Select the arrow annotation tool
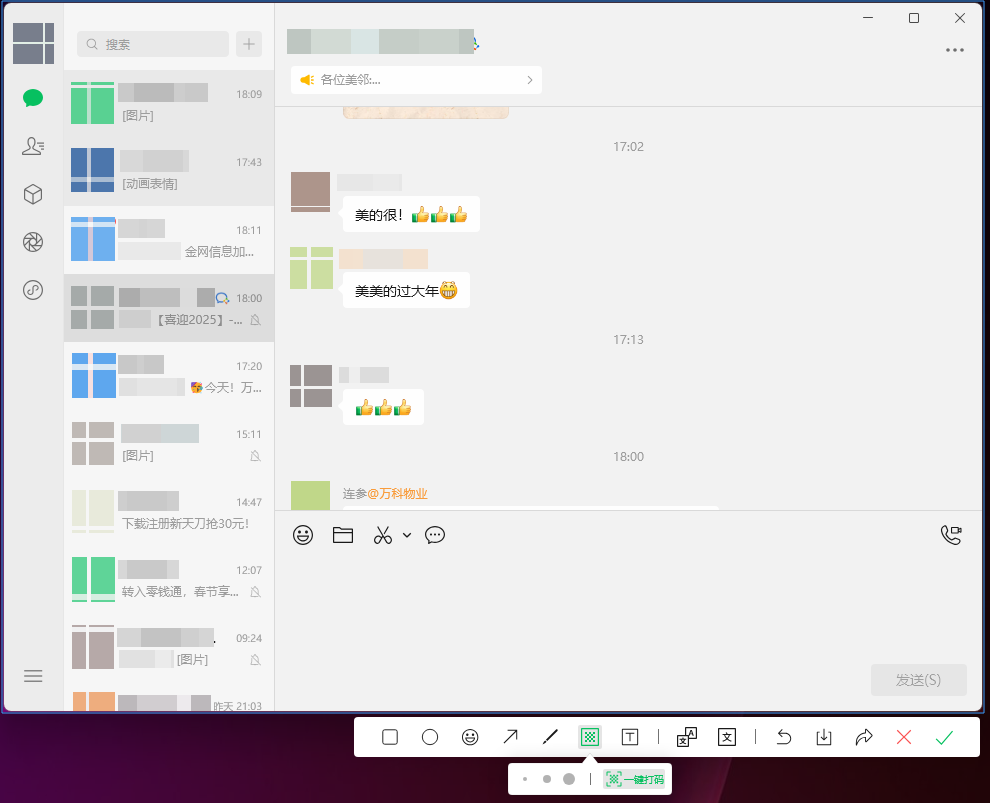 (510, 737)
